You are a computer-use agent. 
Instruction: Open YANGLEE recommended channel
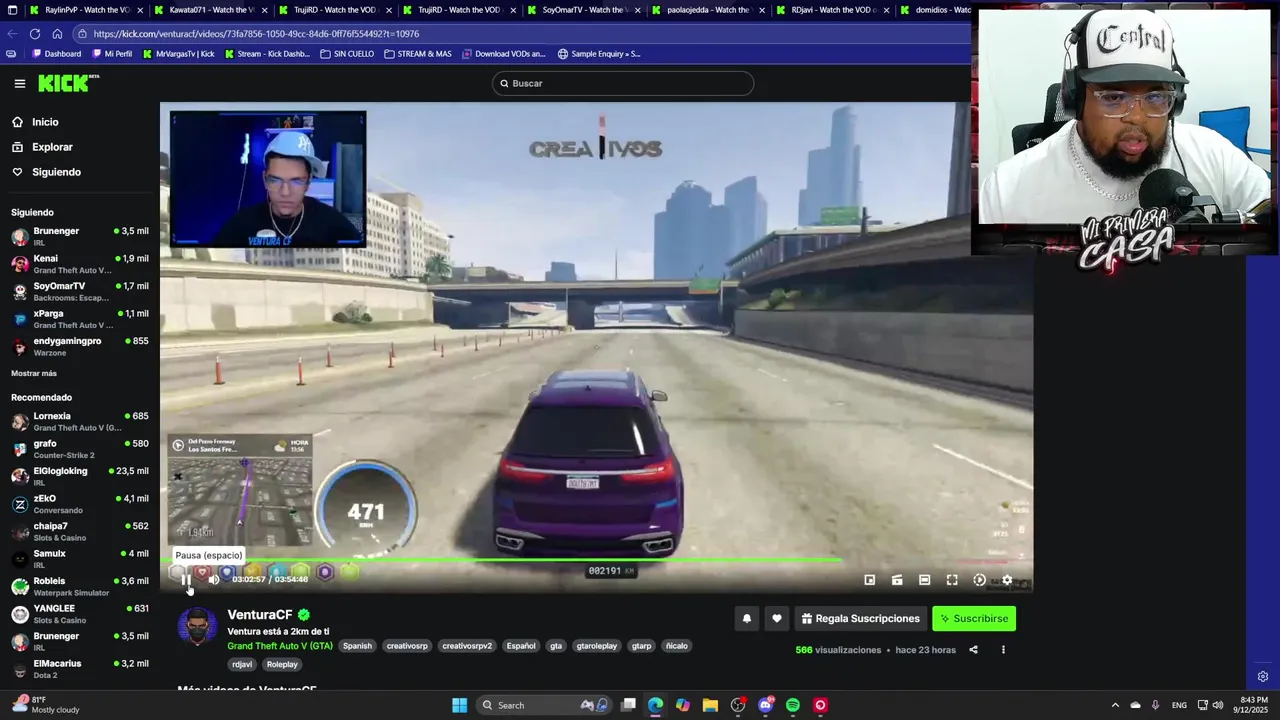pos(80,614)
